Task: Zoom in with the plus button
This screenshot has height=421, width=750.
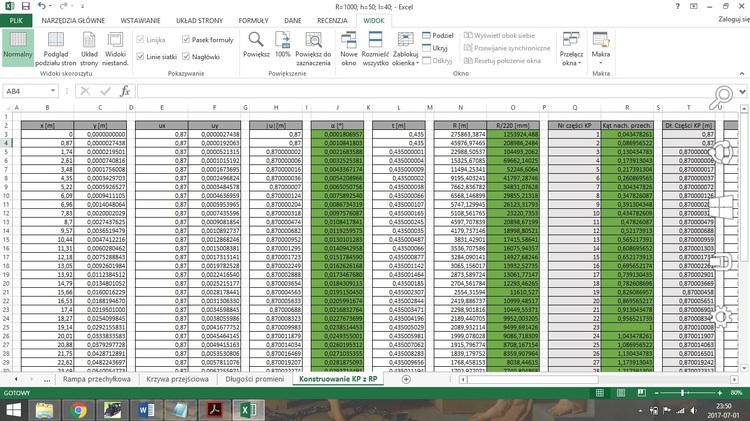Action: (719, 393)
